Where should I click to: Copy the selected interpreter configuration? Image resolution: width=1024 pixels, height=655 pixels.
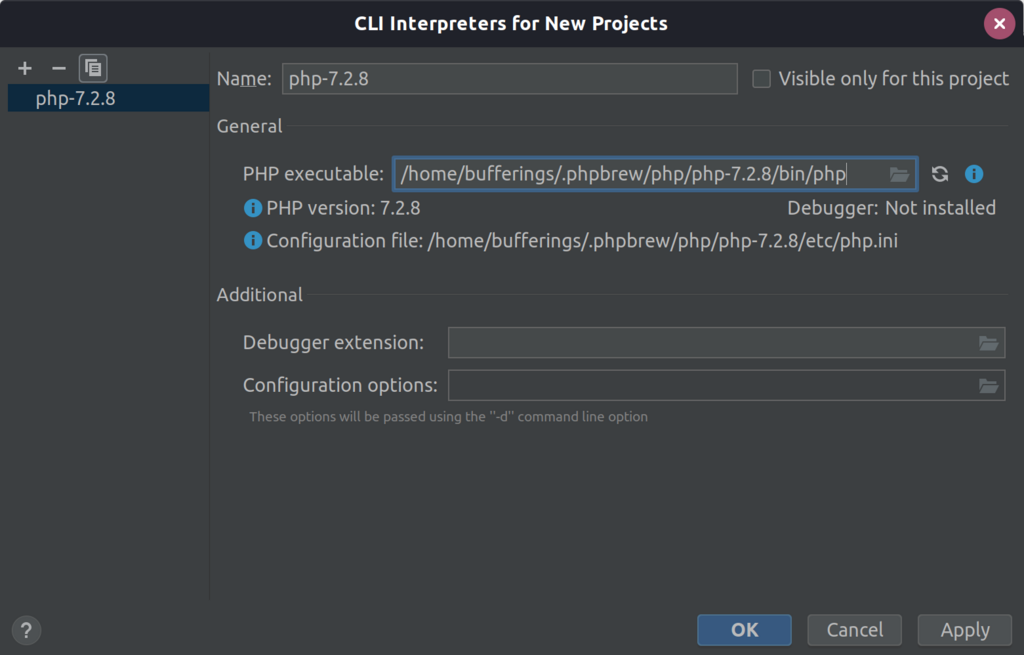(x=93, y=68)
